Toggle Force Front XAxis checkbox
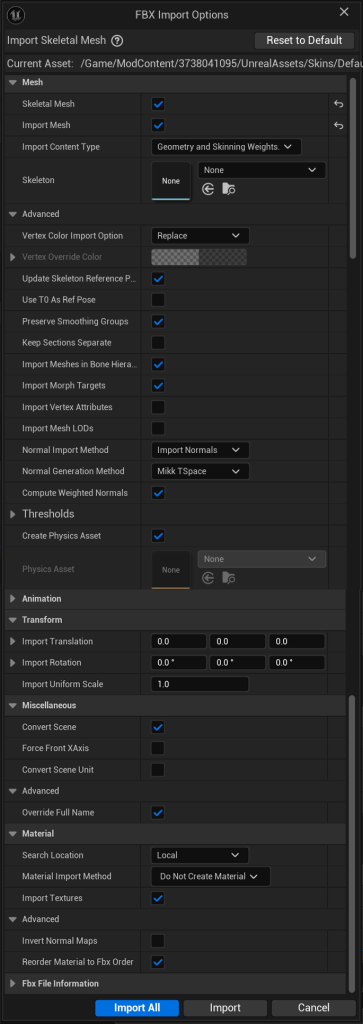 pyautogui.click(x=158, y=748)
